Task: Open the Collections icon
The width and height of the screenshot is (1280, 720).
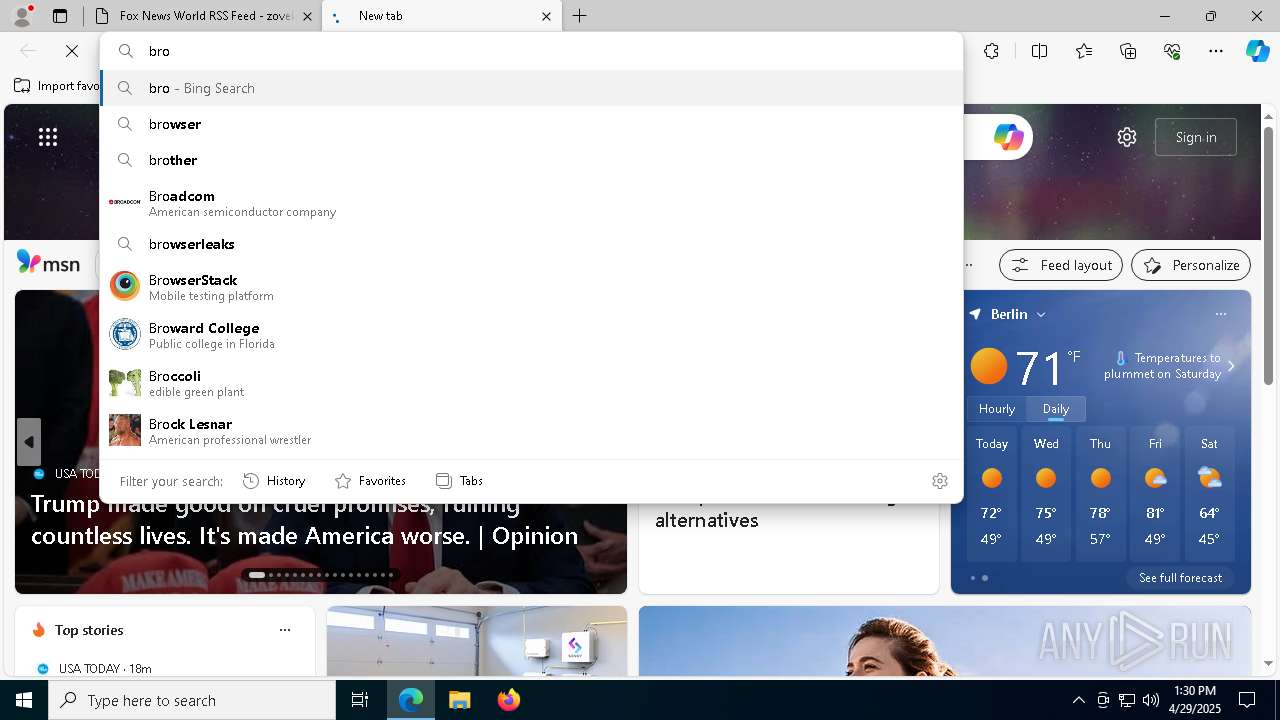Action: [1128, 51]
